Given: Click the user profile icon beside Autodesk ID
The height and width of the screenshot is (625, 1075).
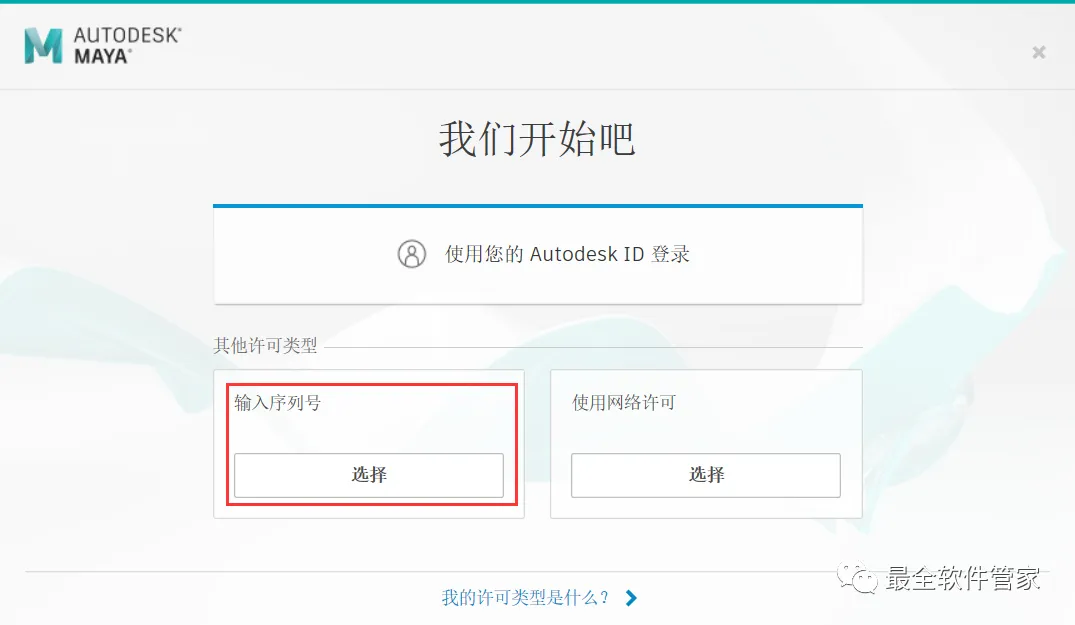Looking at the screenshot, I should click(x=411, y=254).
